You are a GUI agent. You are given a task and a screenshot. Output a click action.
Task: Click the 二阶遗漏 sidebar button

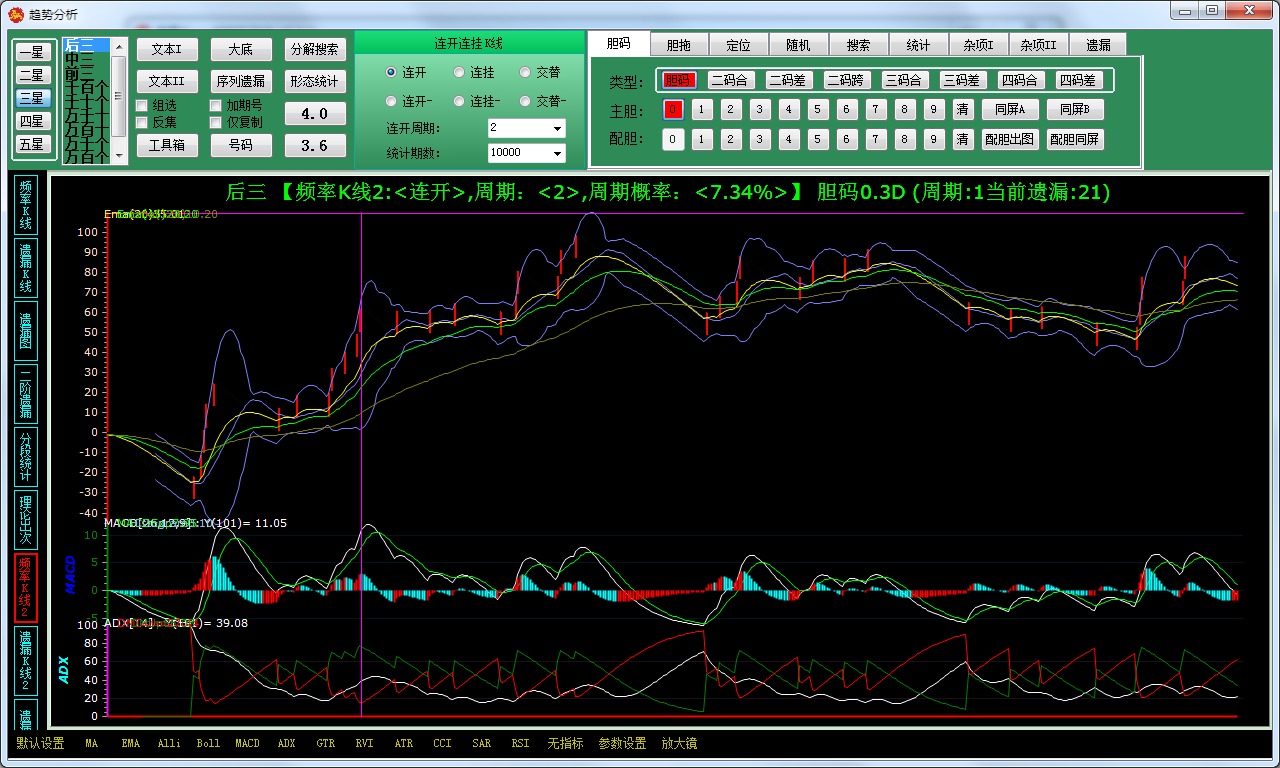(x=26, y=393)
